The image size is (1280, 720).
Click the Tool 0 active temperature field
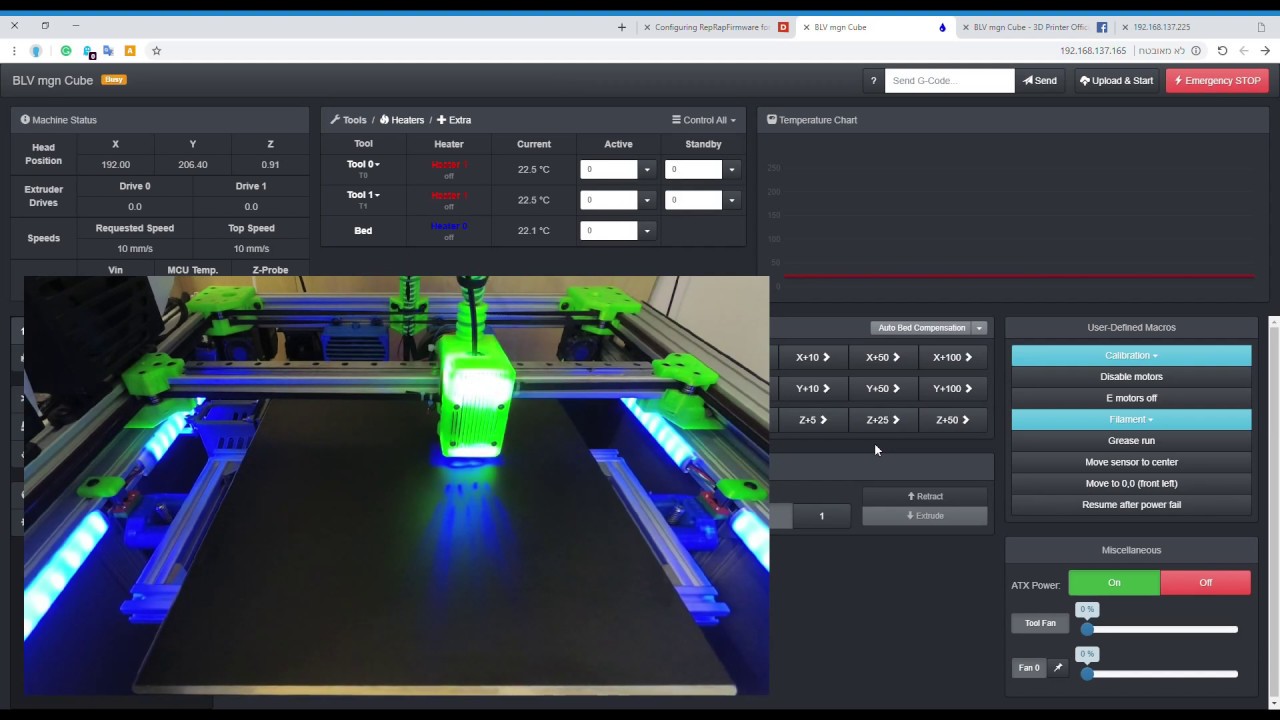(609, 169)
